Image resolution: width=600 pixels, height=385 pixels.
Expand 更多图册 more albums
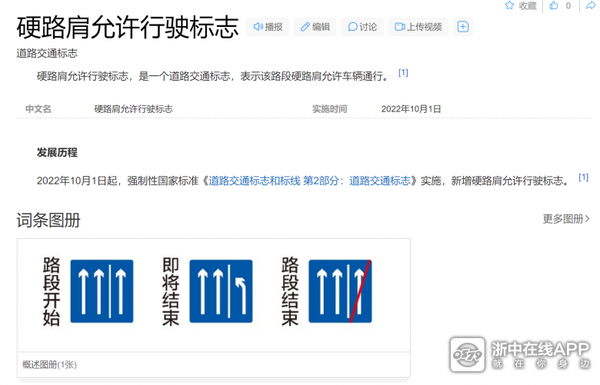566,219
